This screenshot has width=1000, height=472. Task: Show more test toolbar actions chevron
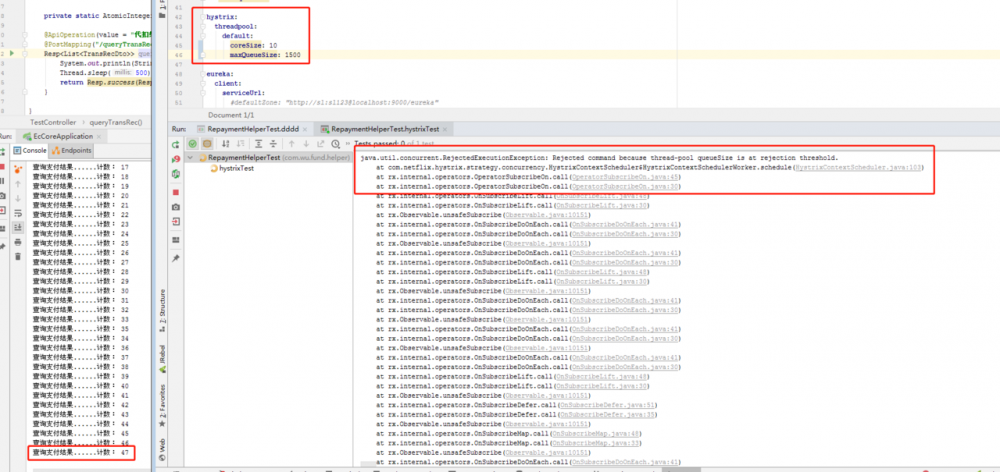pos(348,144)
